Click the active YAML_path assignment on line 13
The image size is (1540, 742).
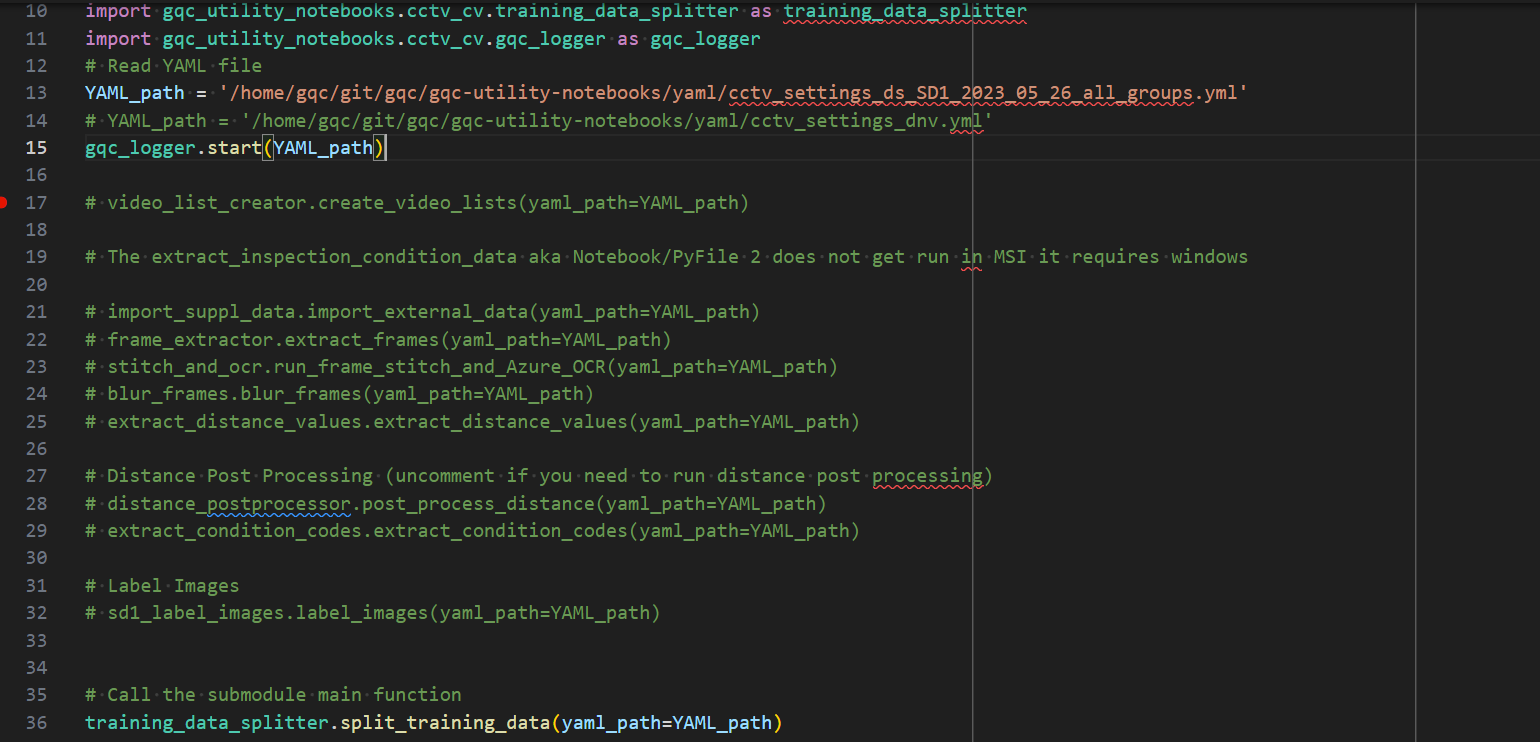pos(666,93)
